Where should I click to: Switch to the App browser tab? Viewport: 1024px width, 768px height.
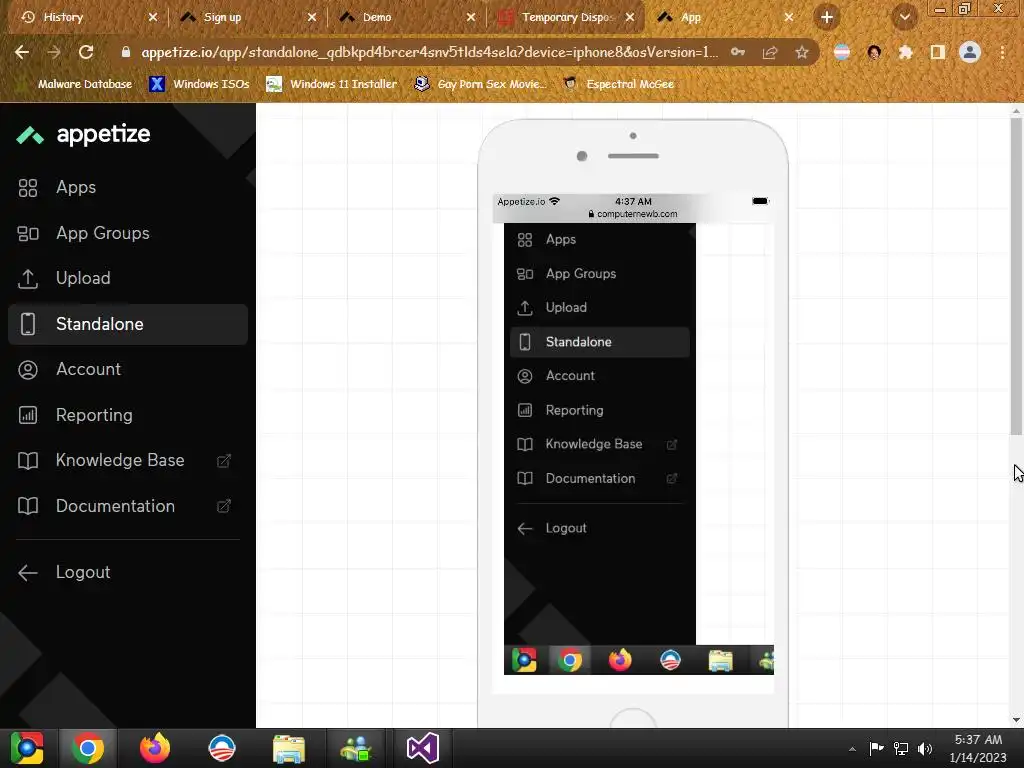click(x=726, y=17)
